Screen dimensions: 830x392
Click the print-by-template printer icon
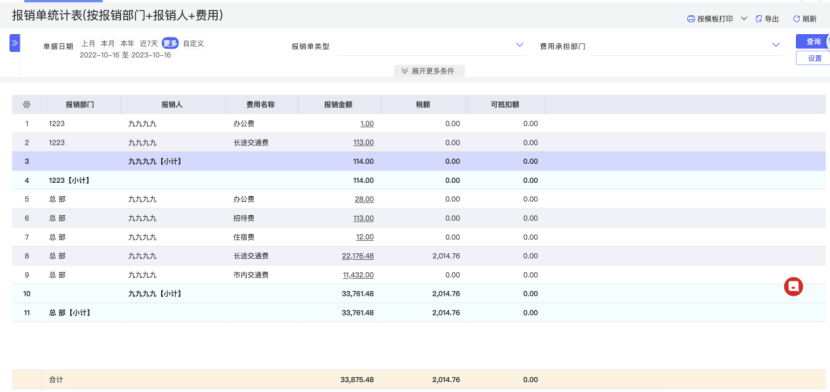(690, 19)
